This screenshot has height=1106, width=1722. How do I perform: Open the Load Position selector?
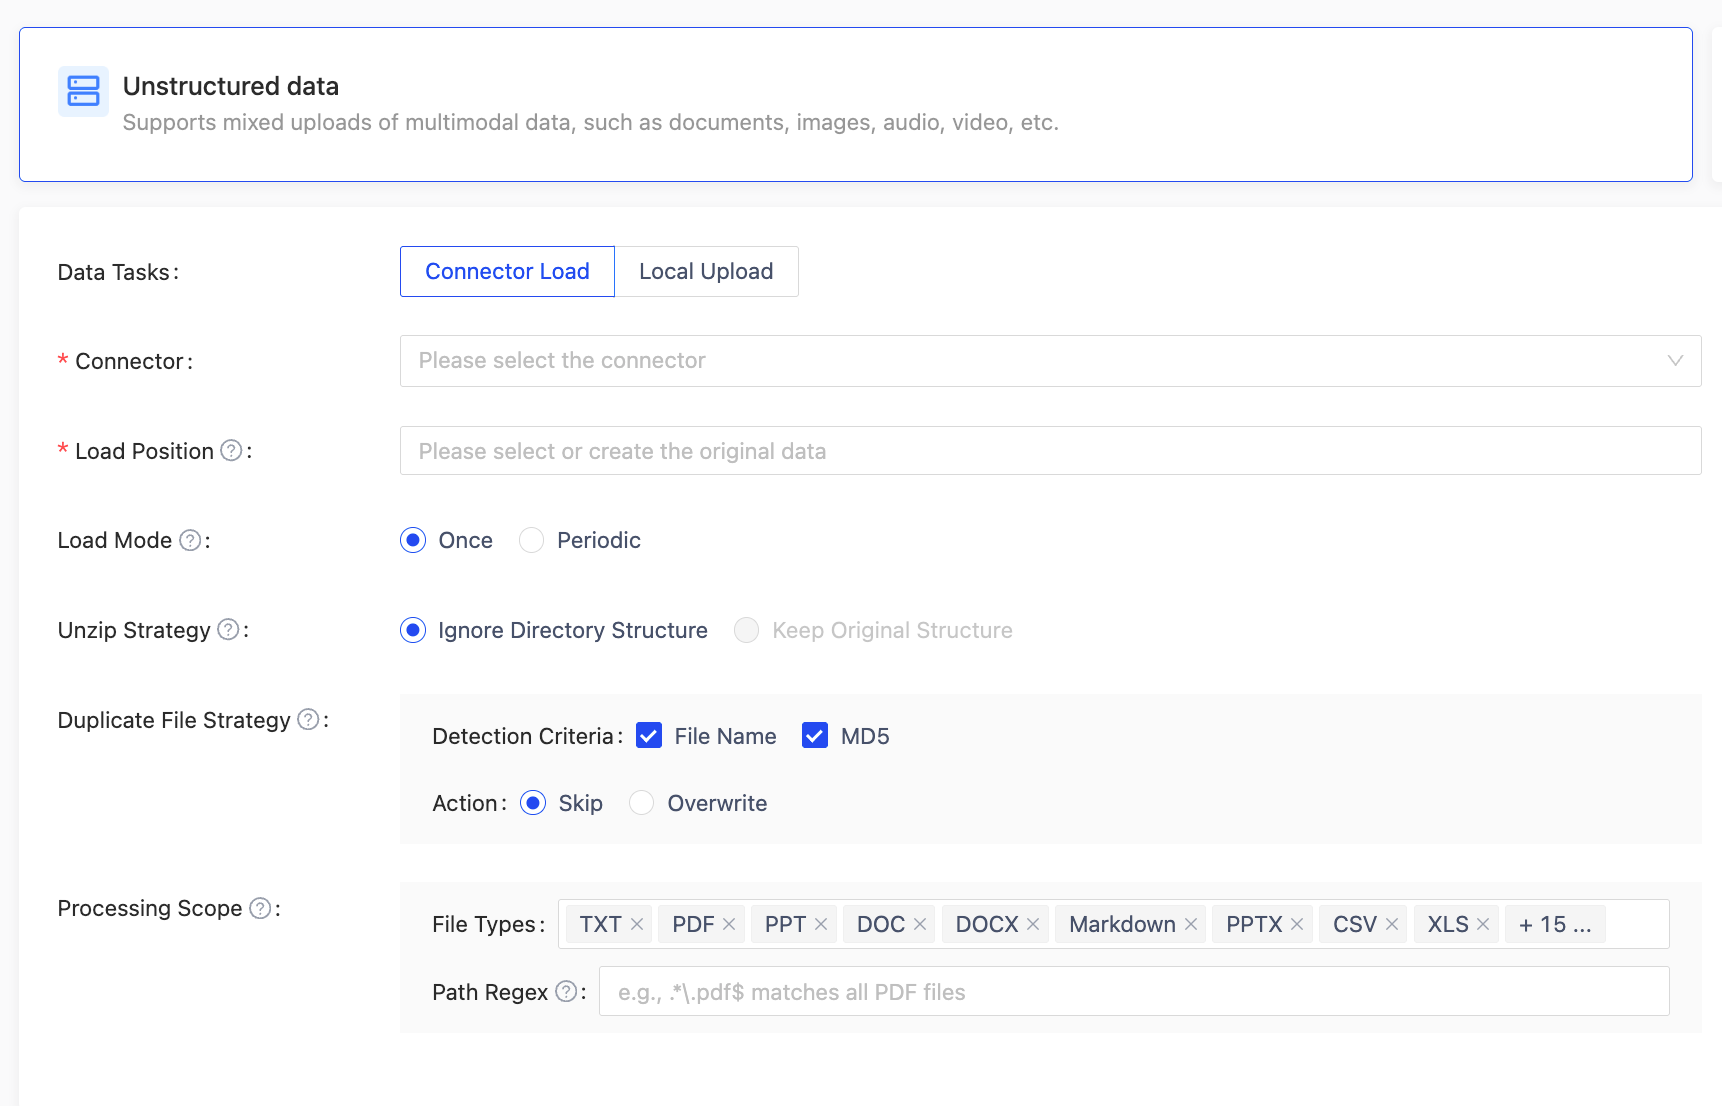point(1050,451)
